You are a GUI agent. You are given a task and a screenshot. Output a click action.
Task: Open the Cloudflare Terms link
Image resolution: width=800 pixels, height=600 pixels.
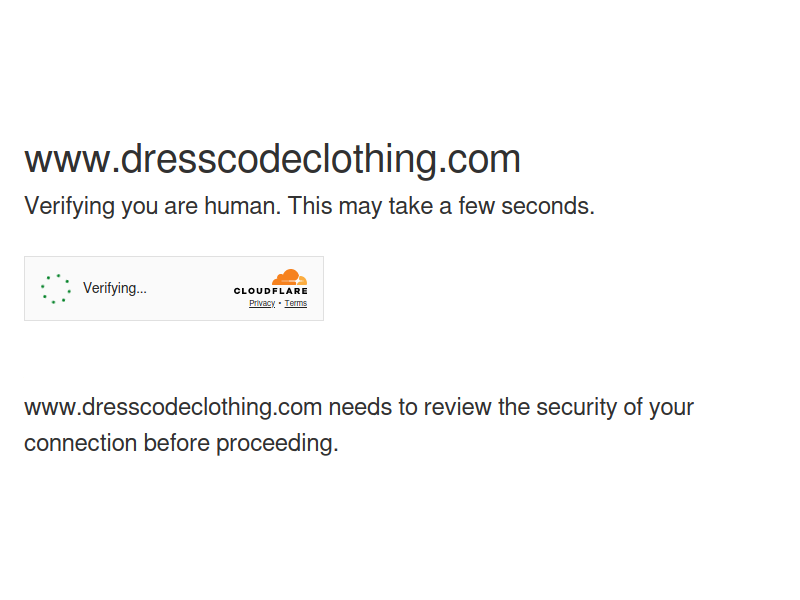click(x=295, y=303)
